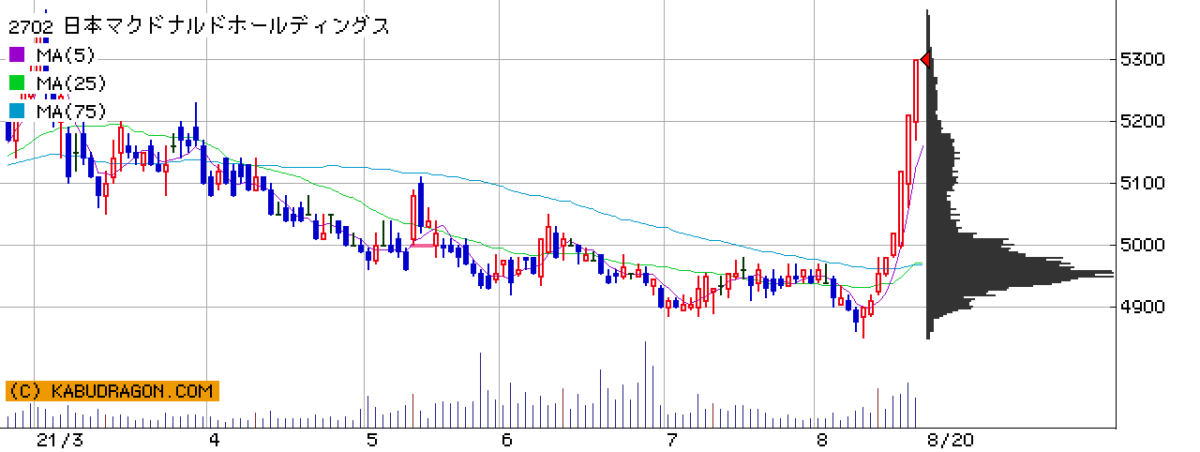Click the green MA(25) legend swatch
1200x452 pixels.
tap(15, 83)
